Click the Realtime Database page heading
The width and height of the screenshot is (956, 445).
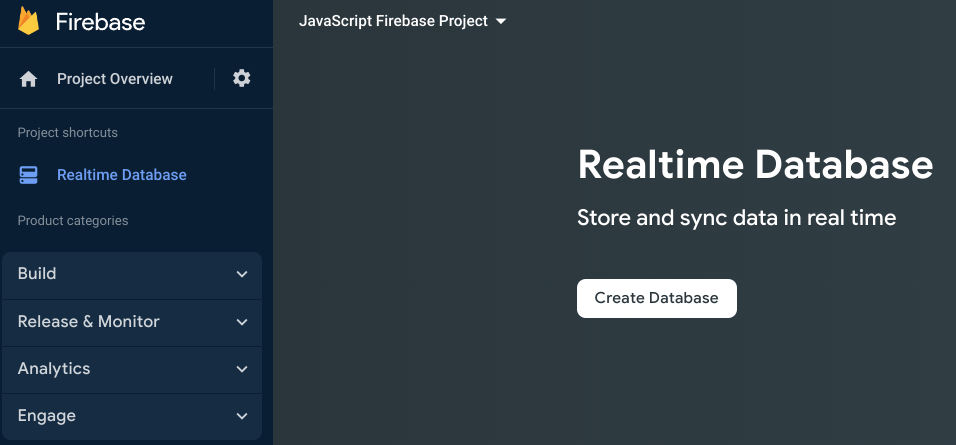click(x=755, y=165)
